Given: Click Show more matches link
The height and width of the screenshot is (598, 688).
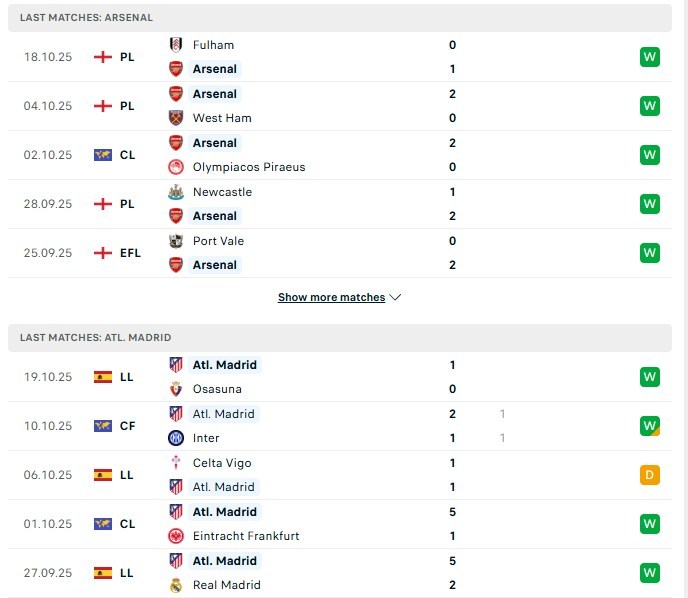Looking at the screenshot, I should pyautogui.click(x=331, y=298).
